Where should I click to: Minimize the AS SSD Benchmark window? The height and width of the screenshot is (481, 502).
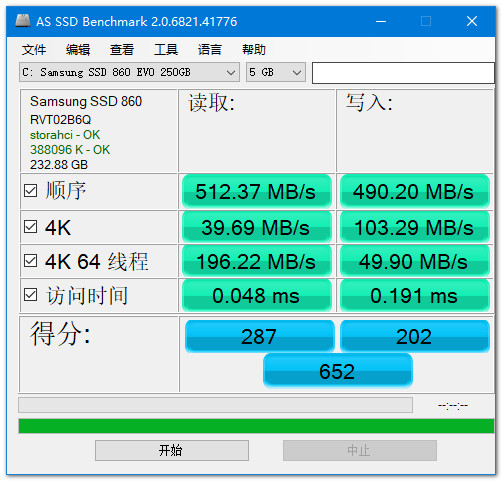click(381, 21)
